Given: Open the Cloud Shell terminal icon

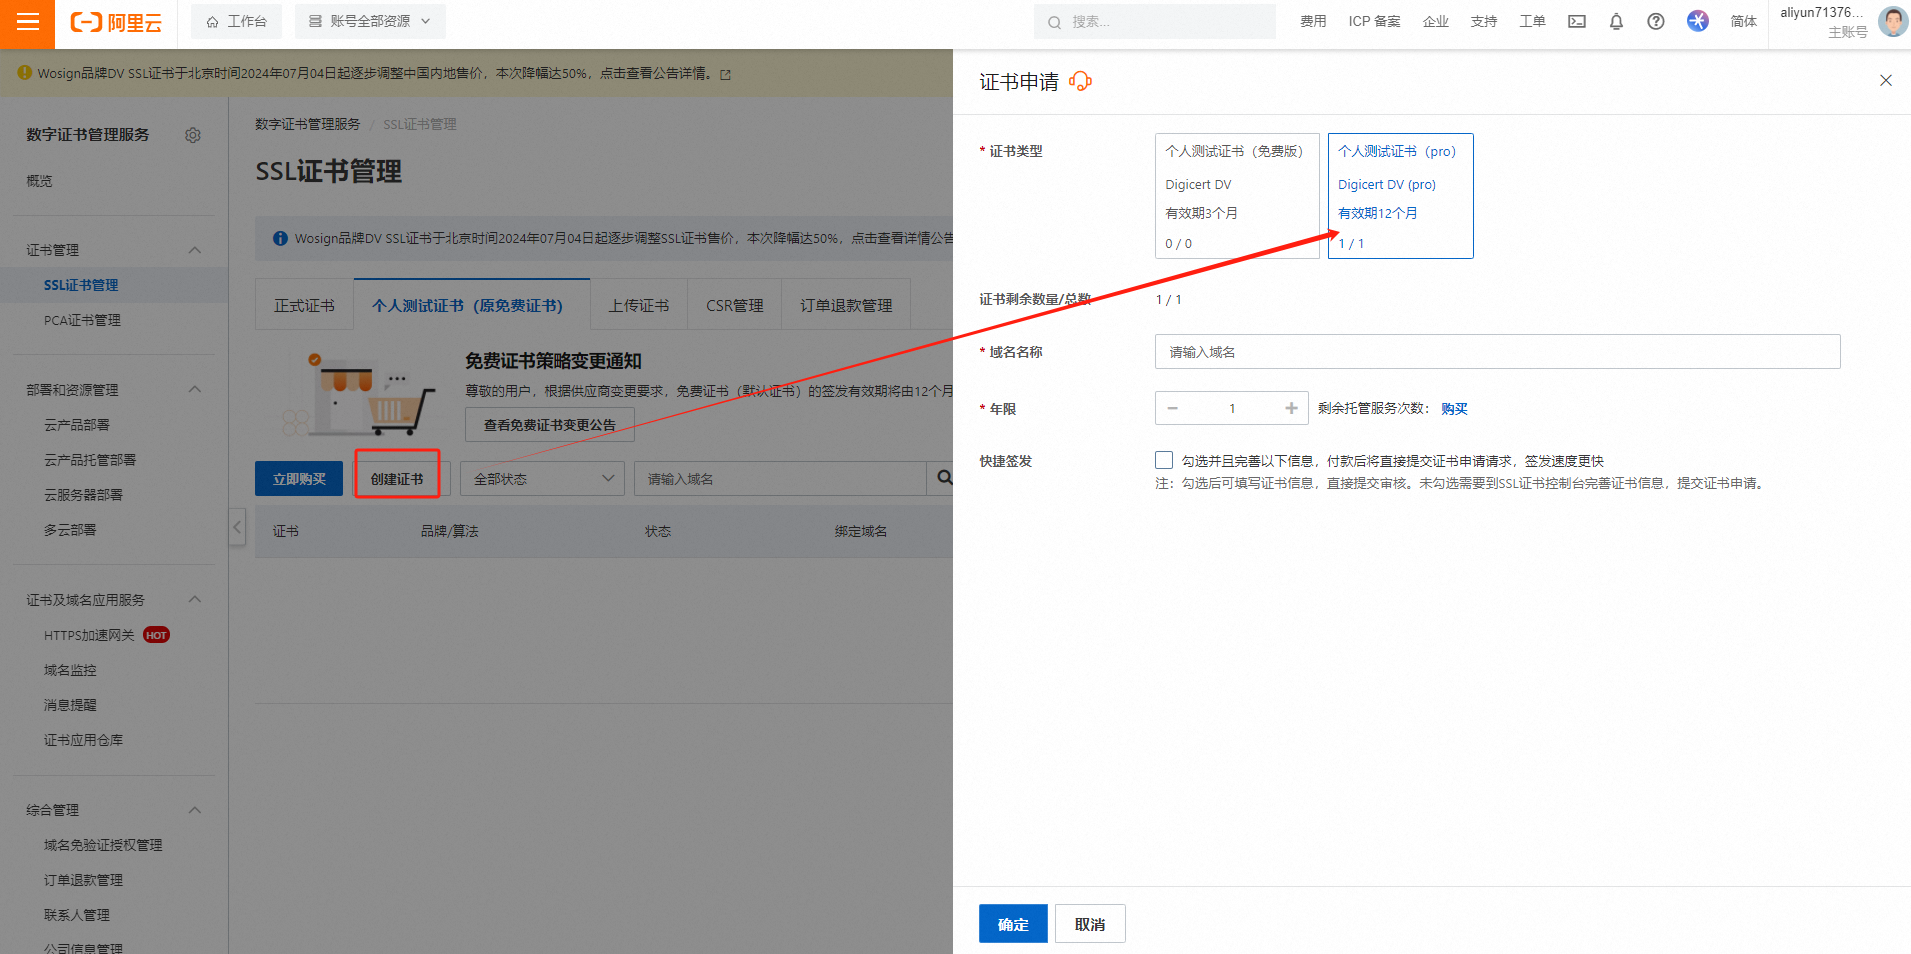Looking at the screenshot, I should pos(1576,22).
